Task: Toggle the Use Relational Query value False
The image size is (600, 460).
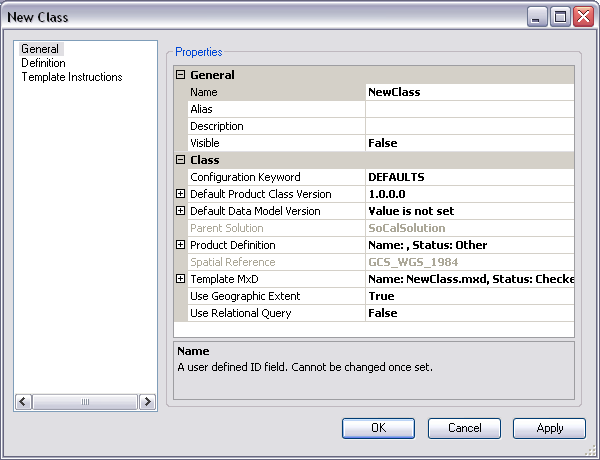Action: point(469,313)
